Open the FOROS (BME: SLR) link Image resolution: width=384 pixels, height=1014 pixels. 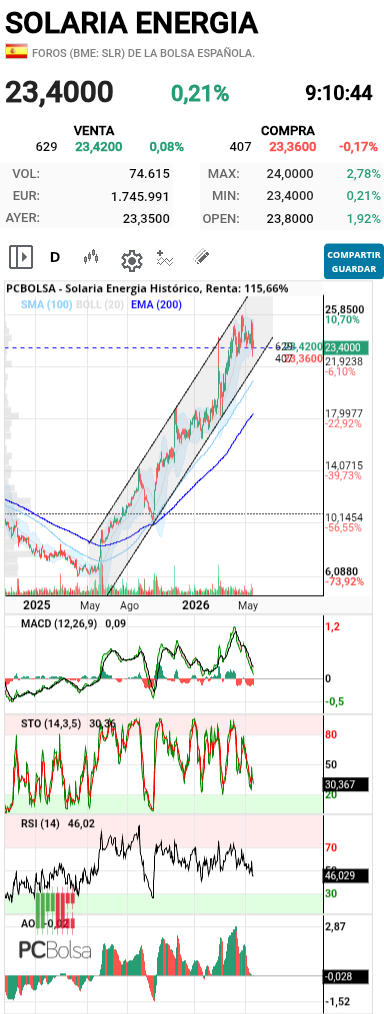click(x=143, y=53)
